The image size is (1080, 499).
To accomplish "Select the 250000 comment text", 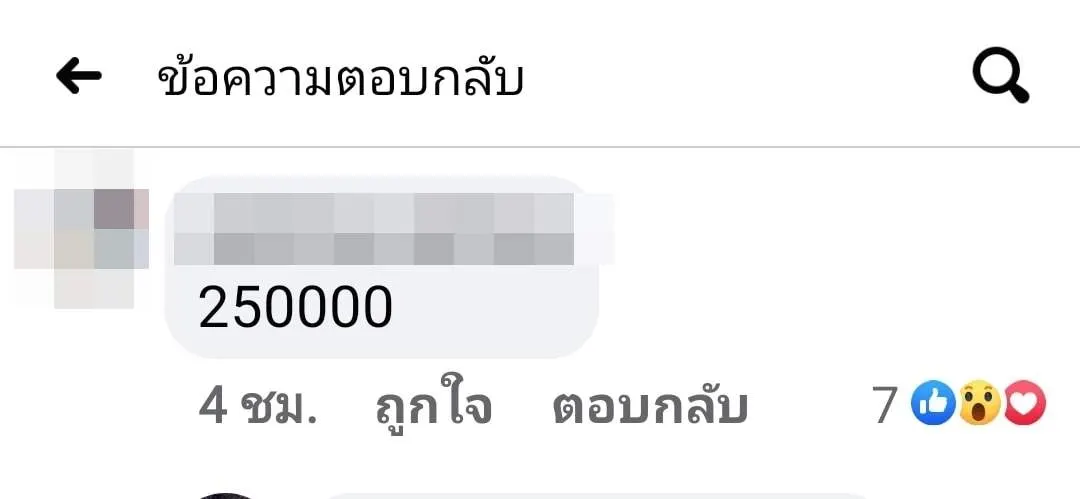I will point(295,307).
